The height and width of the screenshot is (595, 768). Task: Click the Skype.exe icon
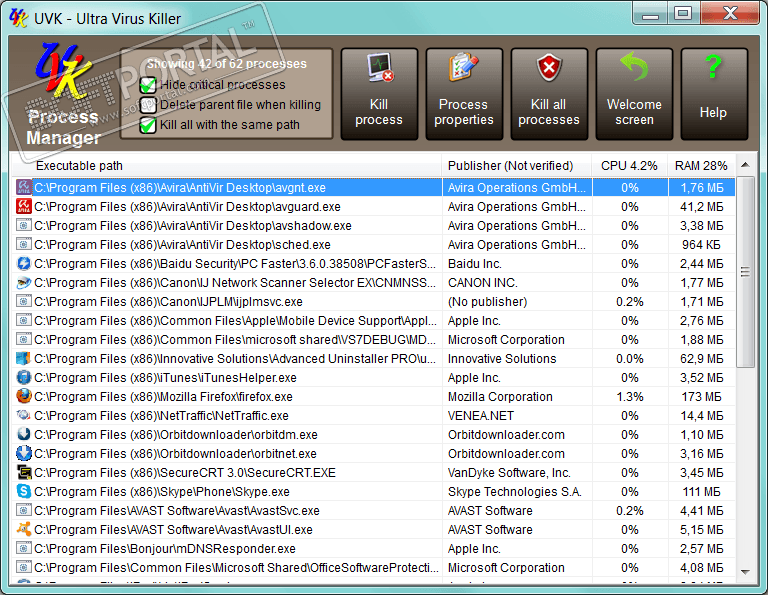pos(24,491)
